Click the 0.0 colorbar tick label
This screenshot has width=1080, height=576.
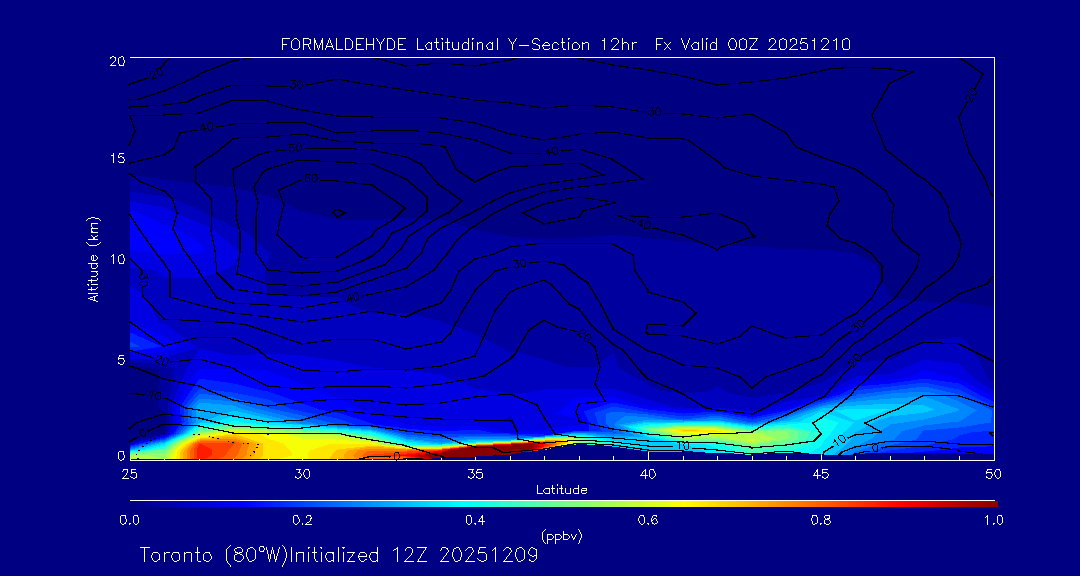(x=129, y=520)
